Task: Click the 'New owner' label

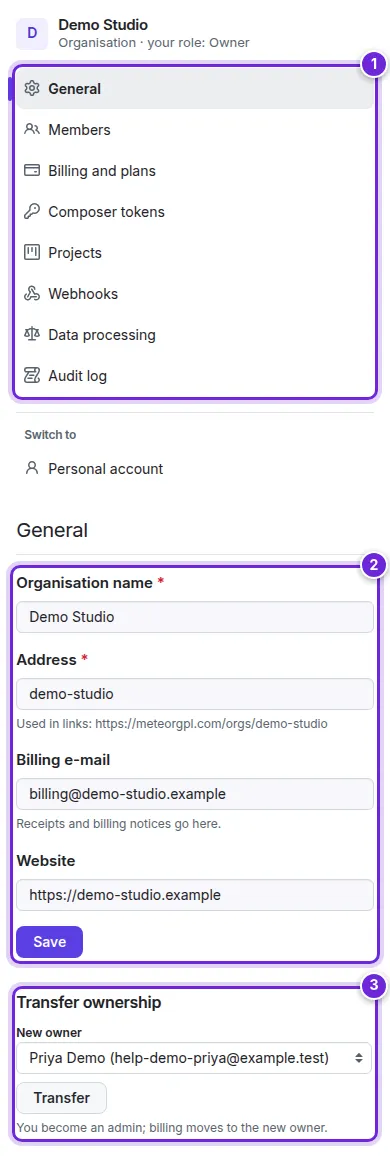Action: [x=49, y=1032]
